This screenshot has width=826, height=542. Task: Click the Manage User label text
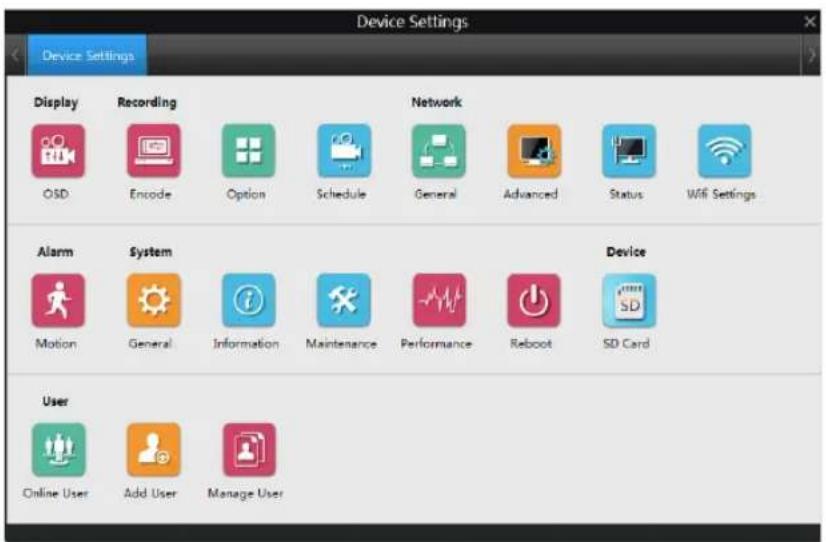pyautogui.click(x=245, y=494)
